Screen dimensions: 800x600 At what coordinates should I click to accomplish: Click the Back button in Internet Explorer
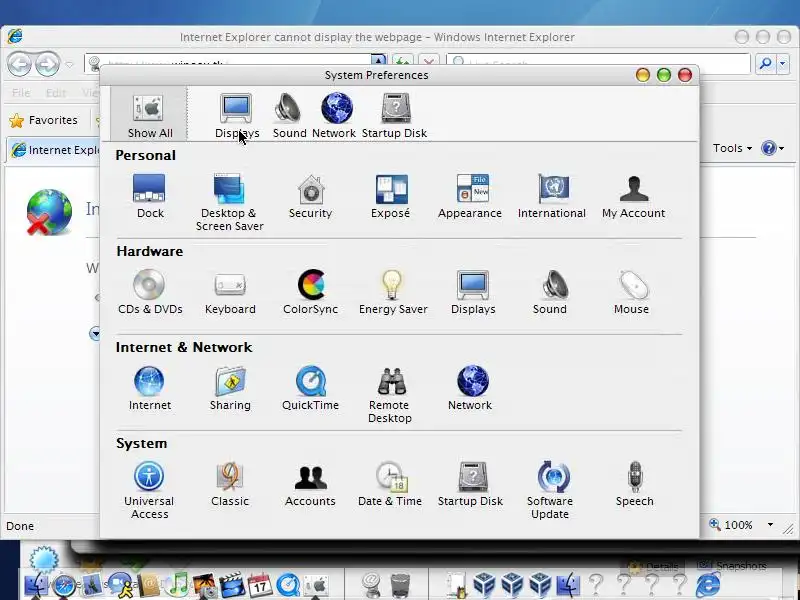[x=19, y=64]
